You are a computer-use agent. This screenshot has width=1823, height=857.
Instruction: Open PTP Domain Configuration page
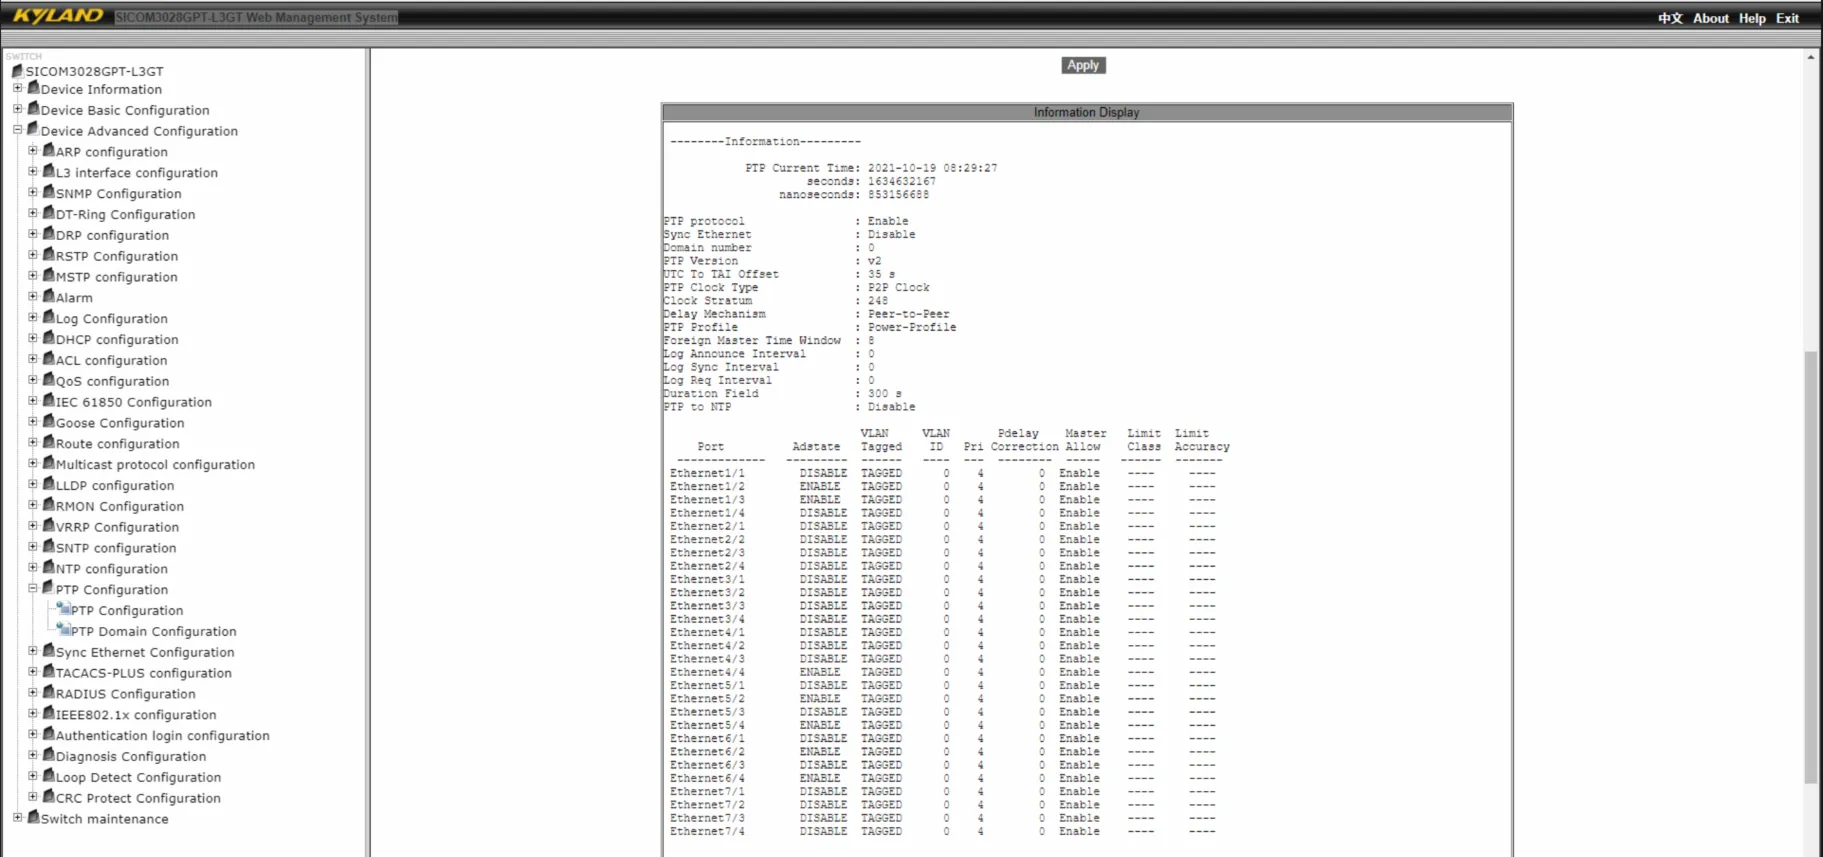click(153, 631)
